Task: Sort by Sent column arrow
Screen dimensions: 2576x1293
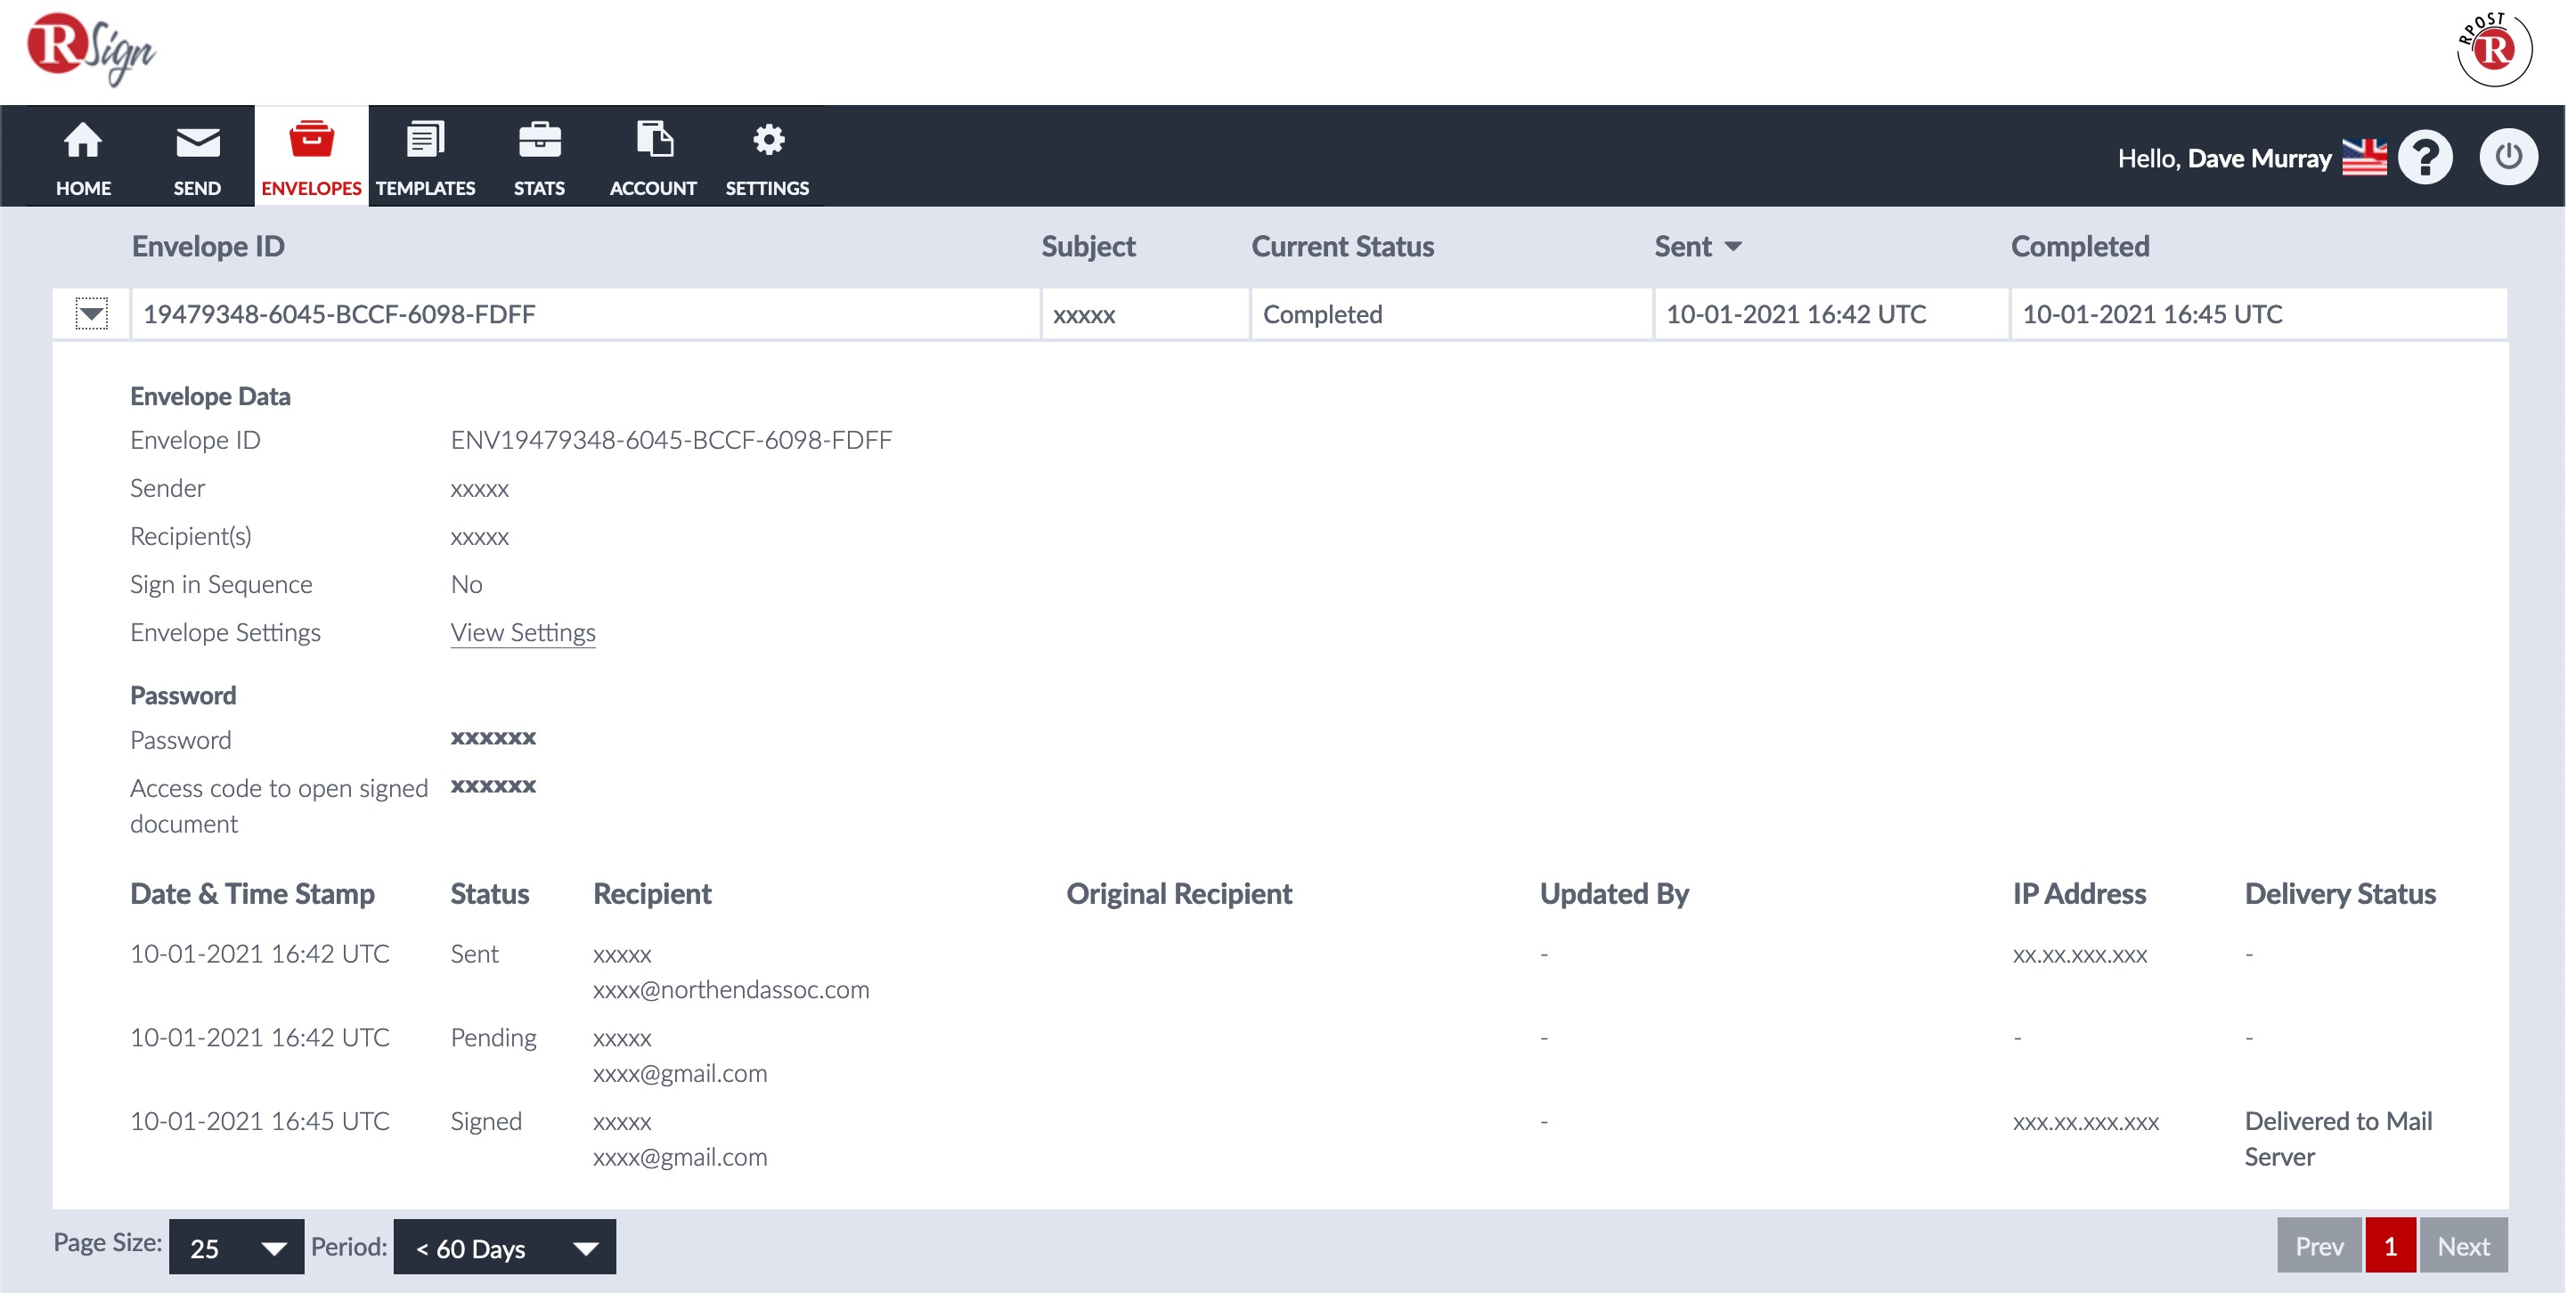Action: [1733, 247]
